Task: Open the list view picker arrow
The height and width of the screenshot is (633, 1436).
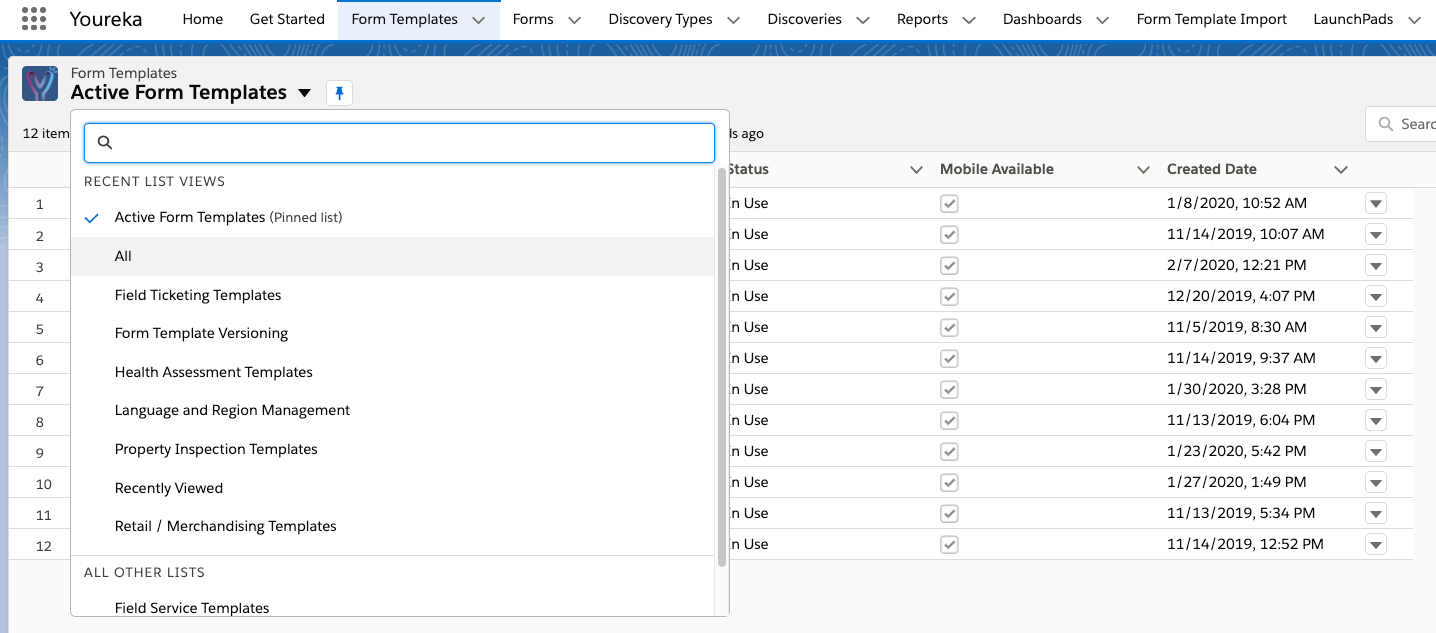Action: [305, 93]
